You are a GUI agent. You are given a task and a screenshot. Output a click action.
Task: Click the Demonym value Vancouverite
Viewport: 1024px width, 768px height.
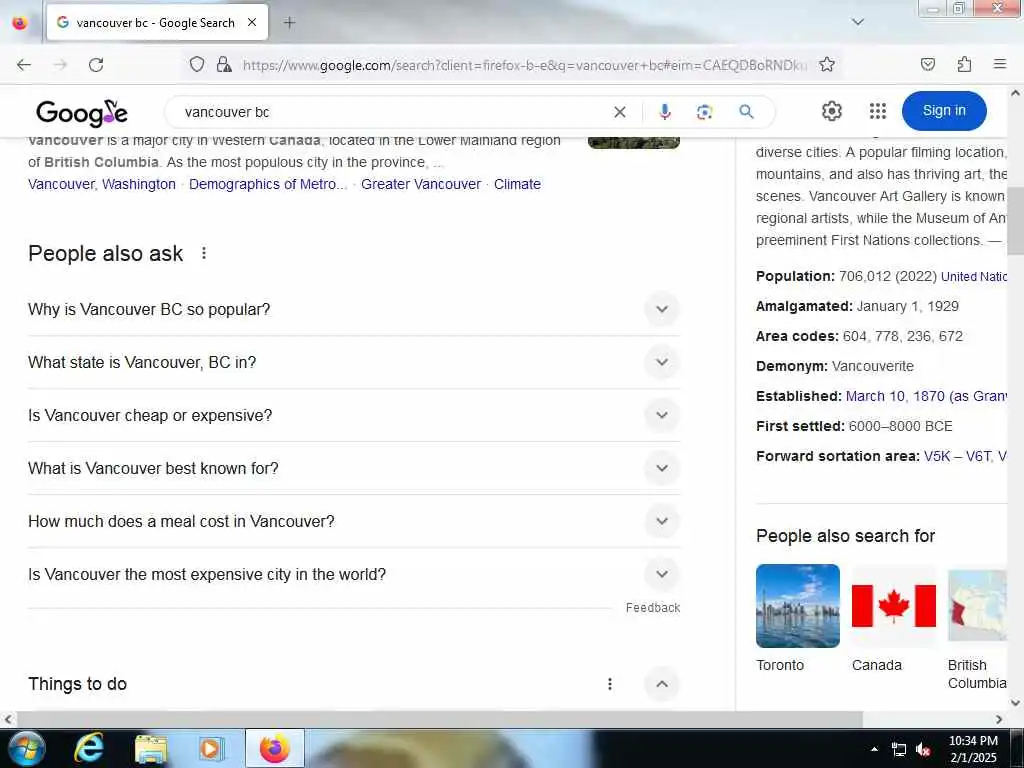(872, 366)
